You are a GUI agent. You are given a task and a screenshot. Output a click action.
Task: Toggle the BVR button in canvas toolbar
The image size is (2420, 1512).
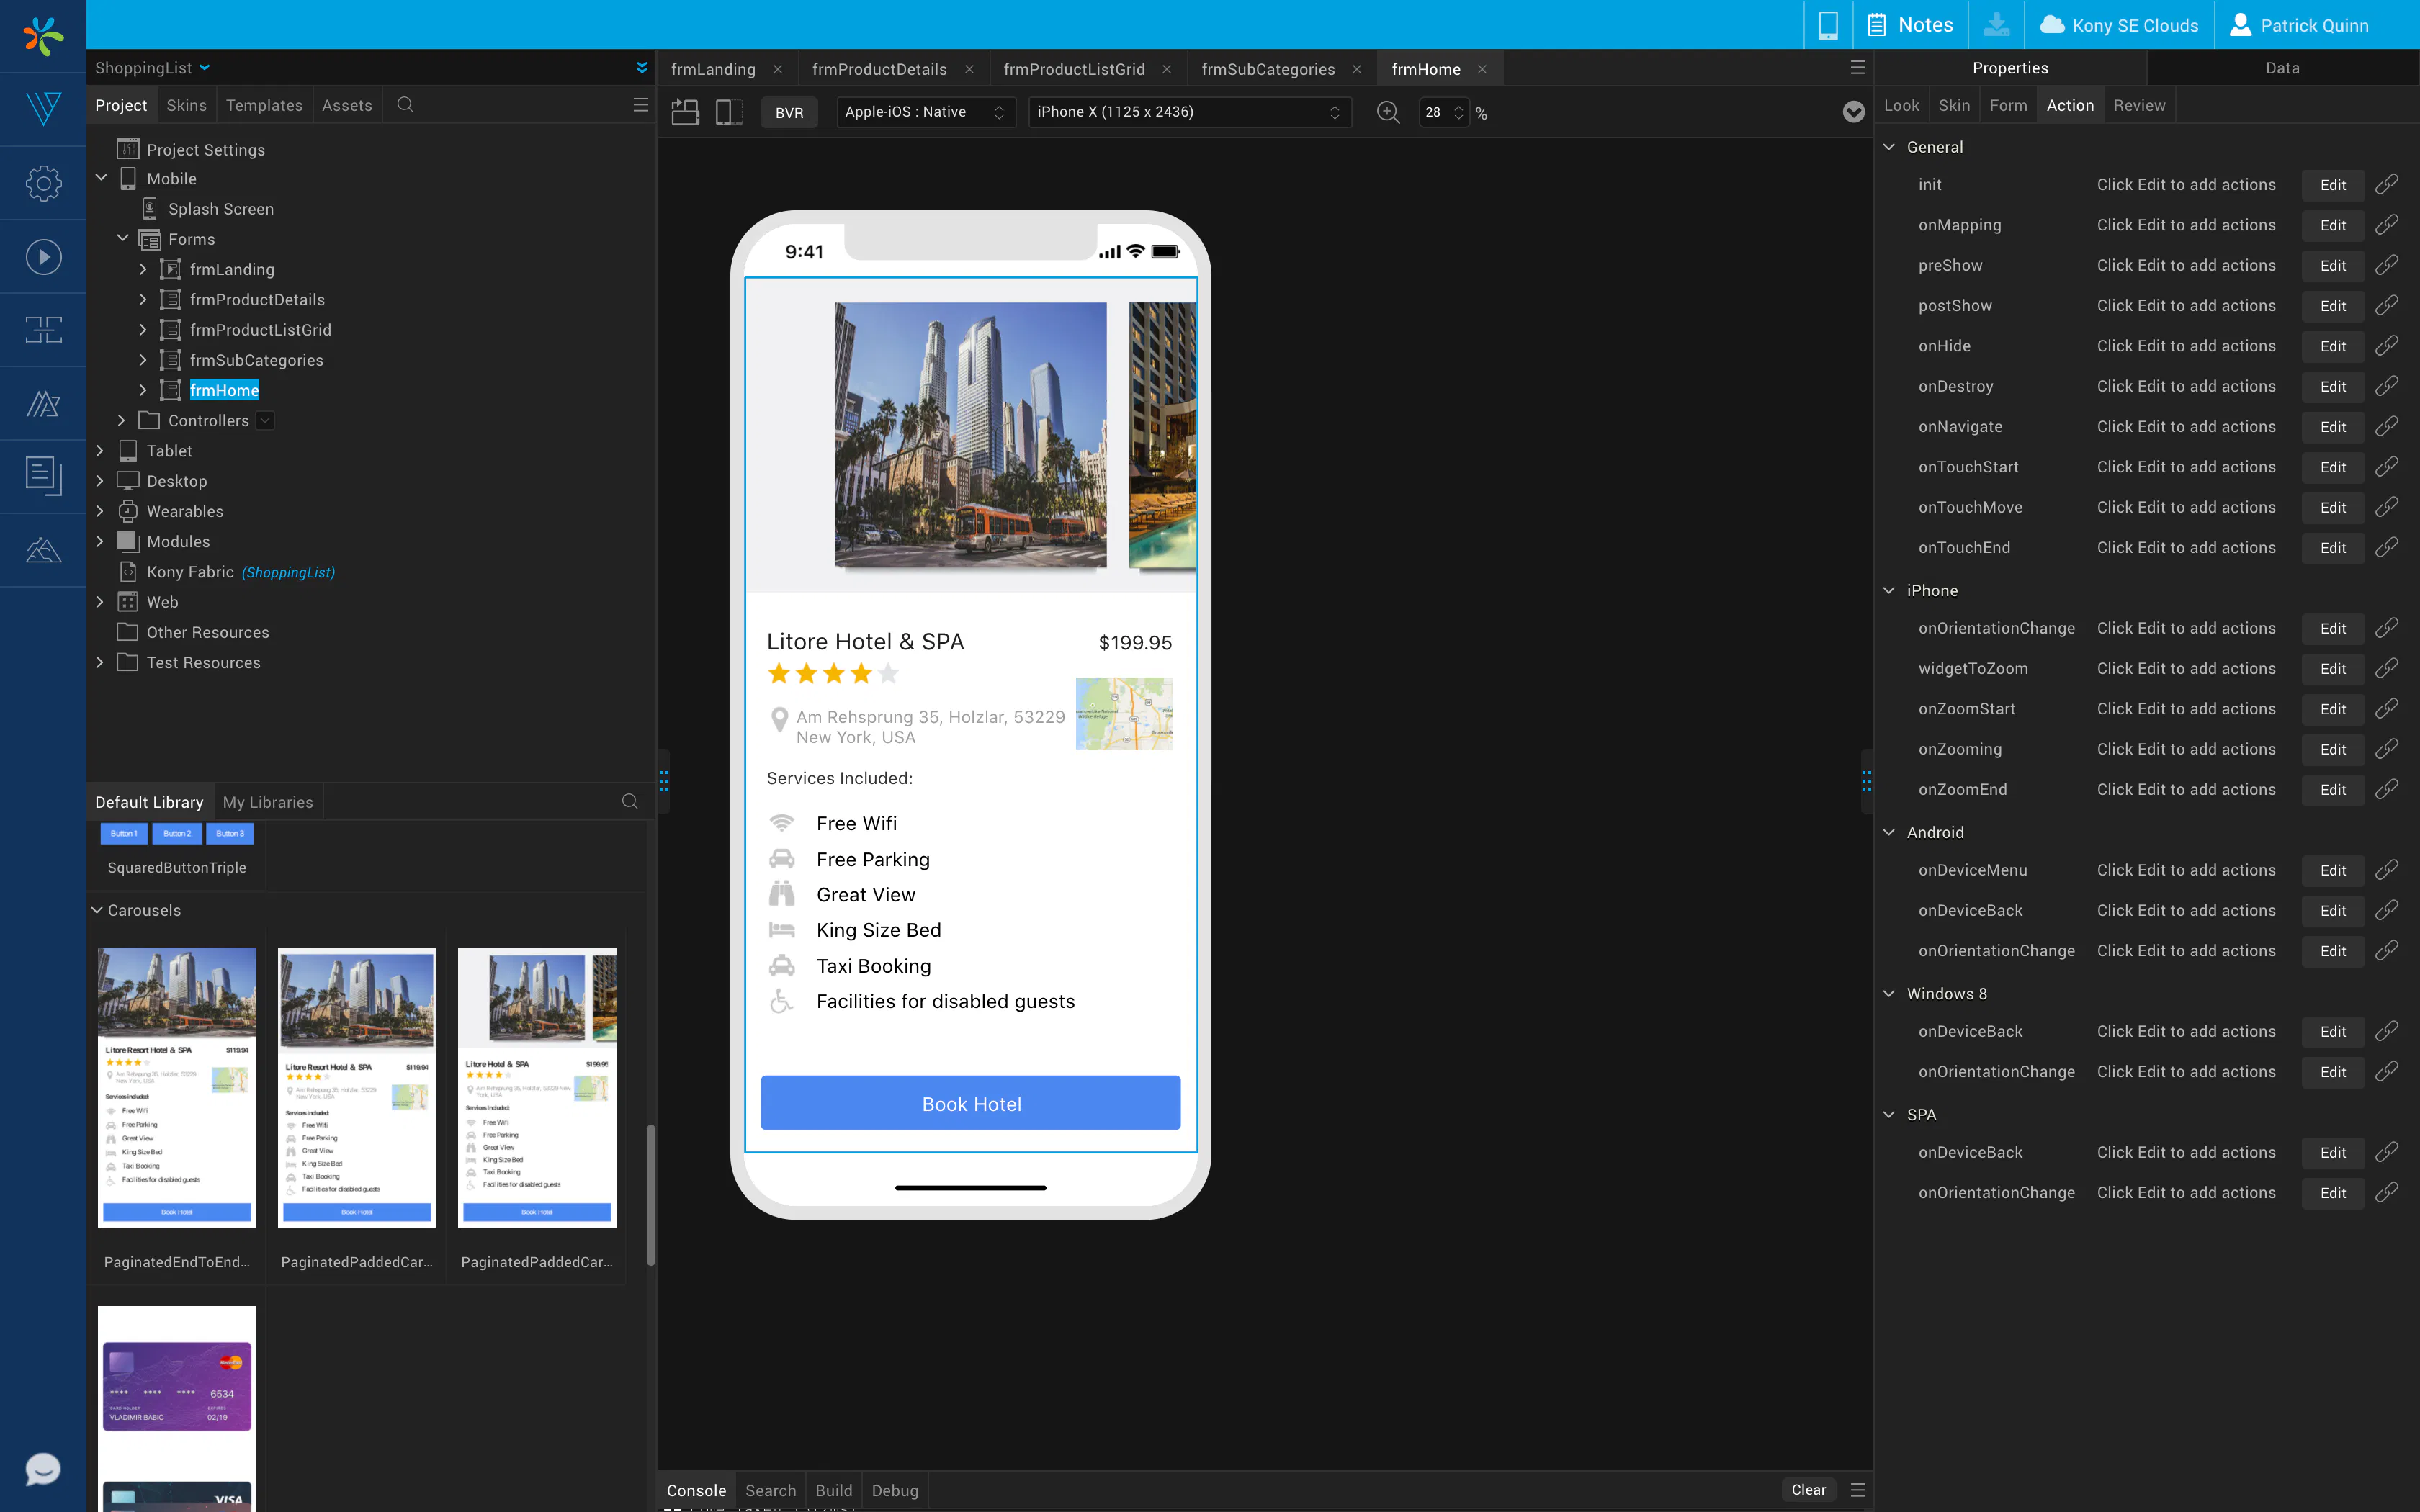pyautogui.click(x=789, y=112)
